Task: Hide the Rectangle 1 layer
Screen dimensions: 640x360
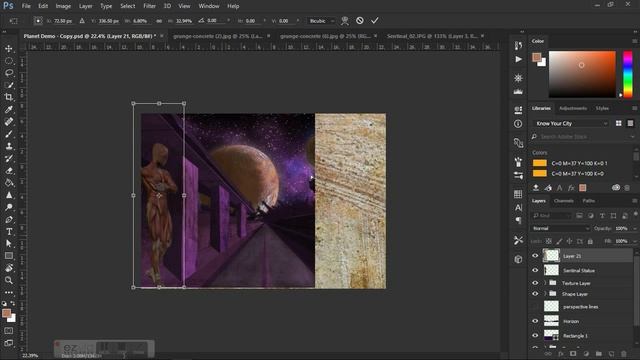Action: (535, 336)
